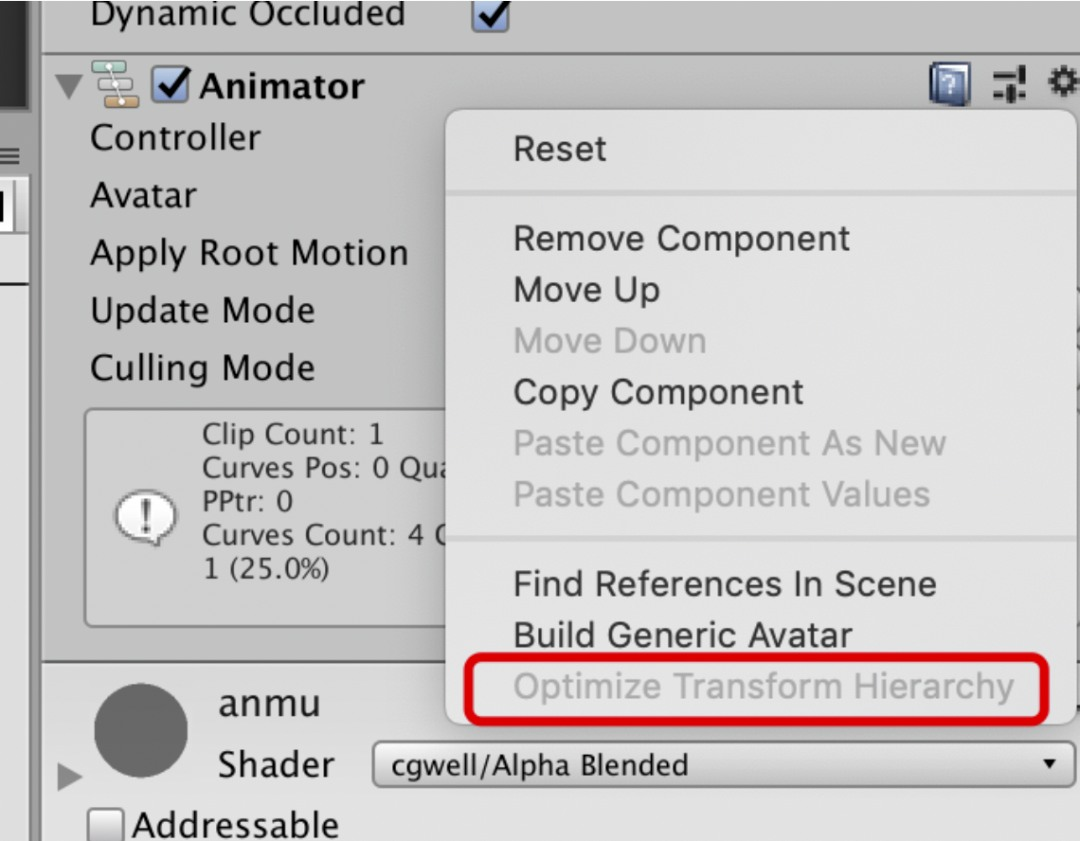
Task: Click the Apply Root Motion label
Action: click(x=249, y=253)
